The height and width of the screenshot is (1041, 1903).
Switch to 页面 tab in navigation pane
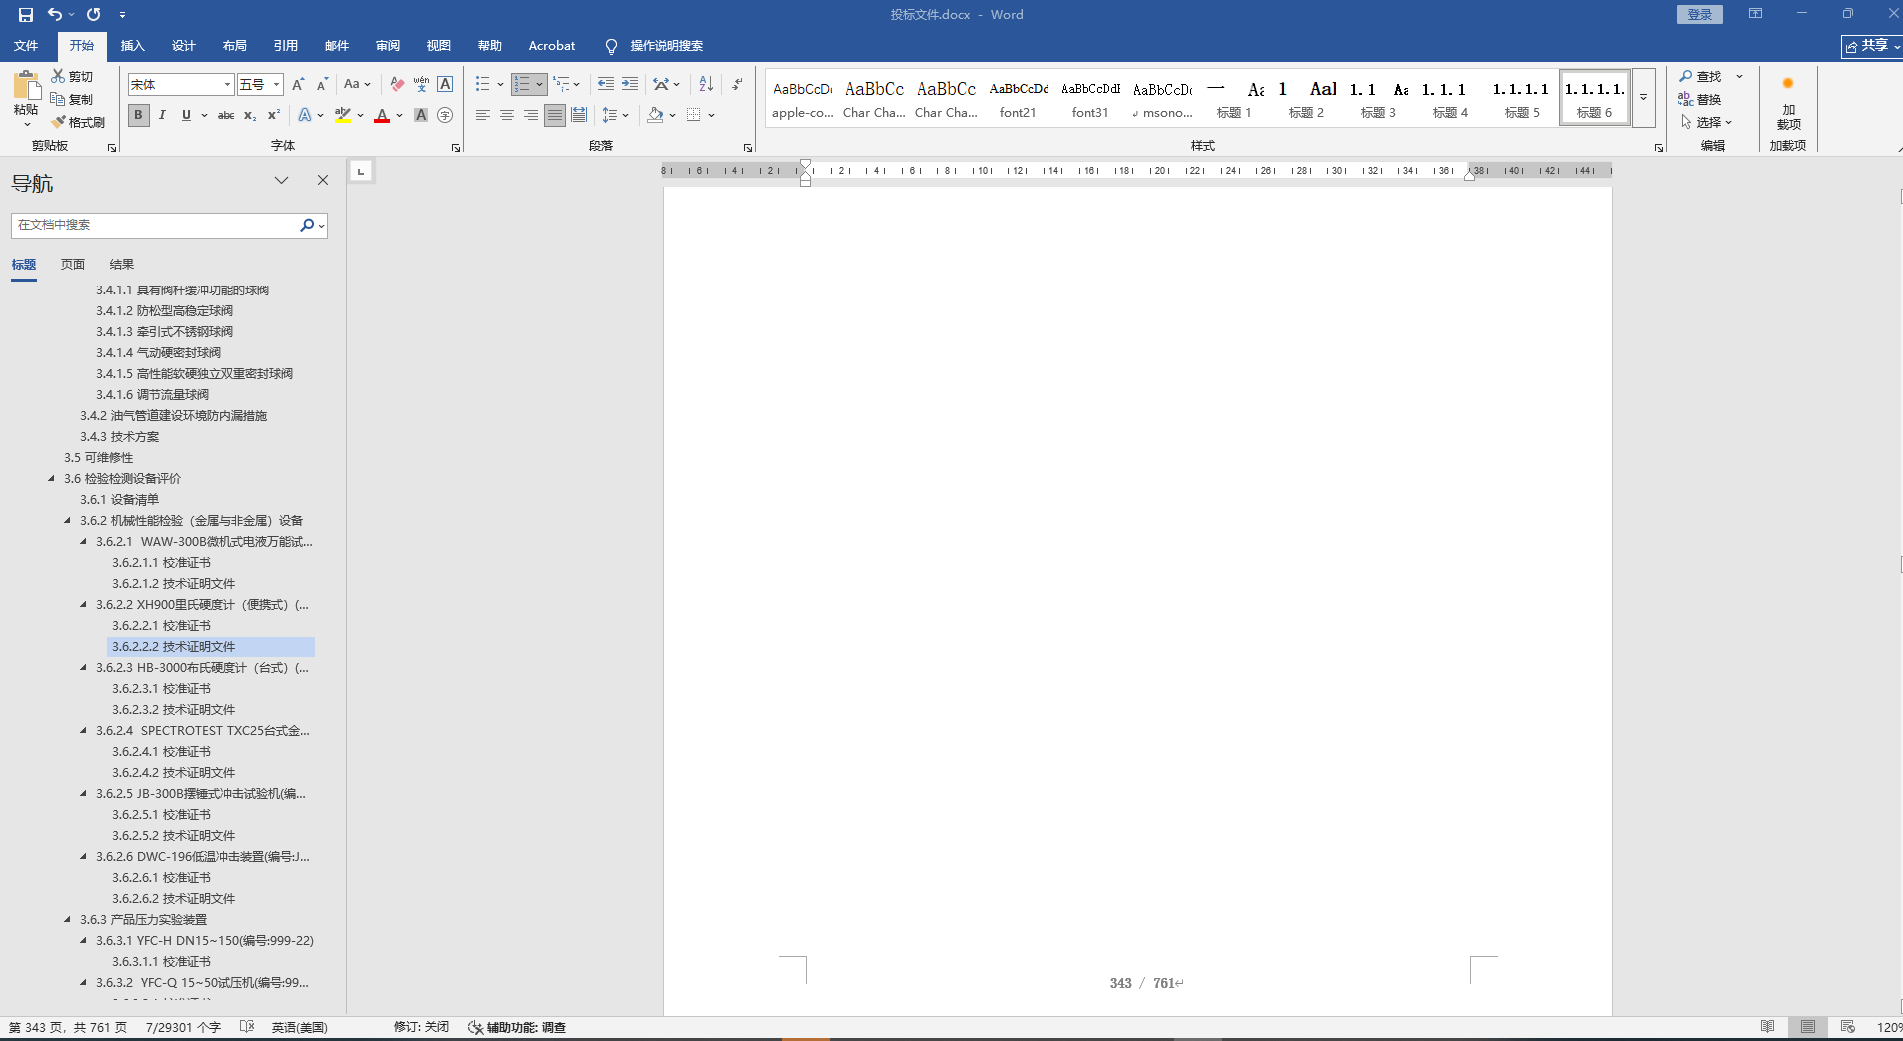[x=73, y=265]
